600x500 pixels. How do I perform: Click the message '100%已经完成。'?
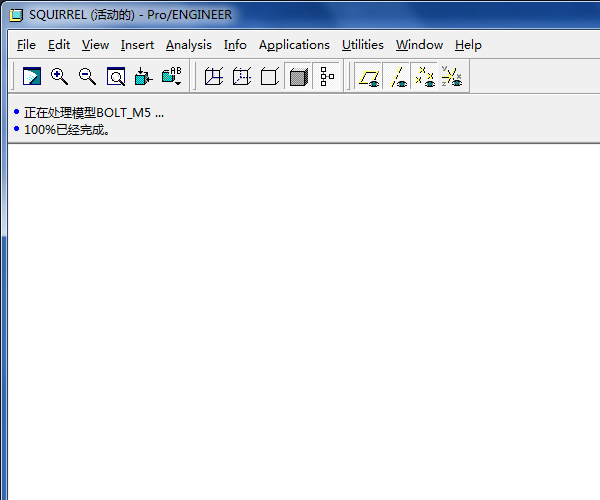[67, 130]
